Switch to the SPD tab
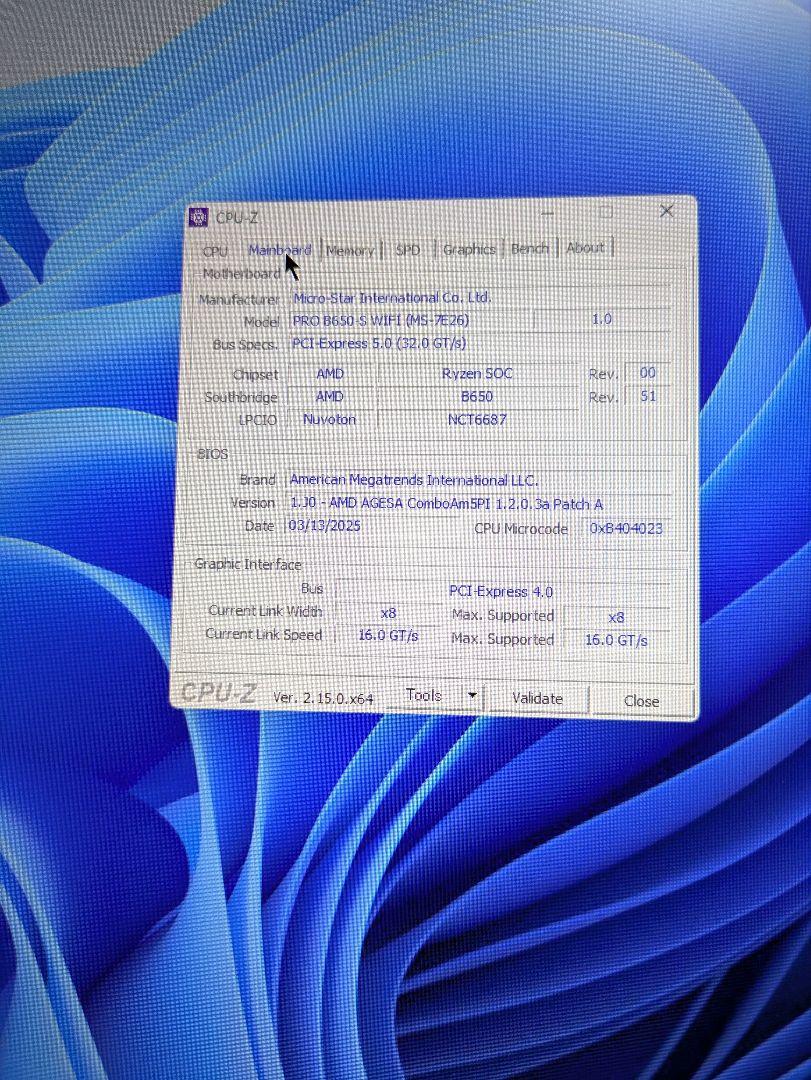Screen dimensions: 811x1080 (x=408, y=249)
